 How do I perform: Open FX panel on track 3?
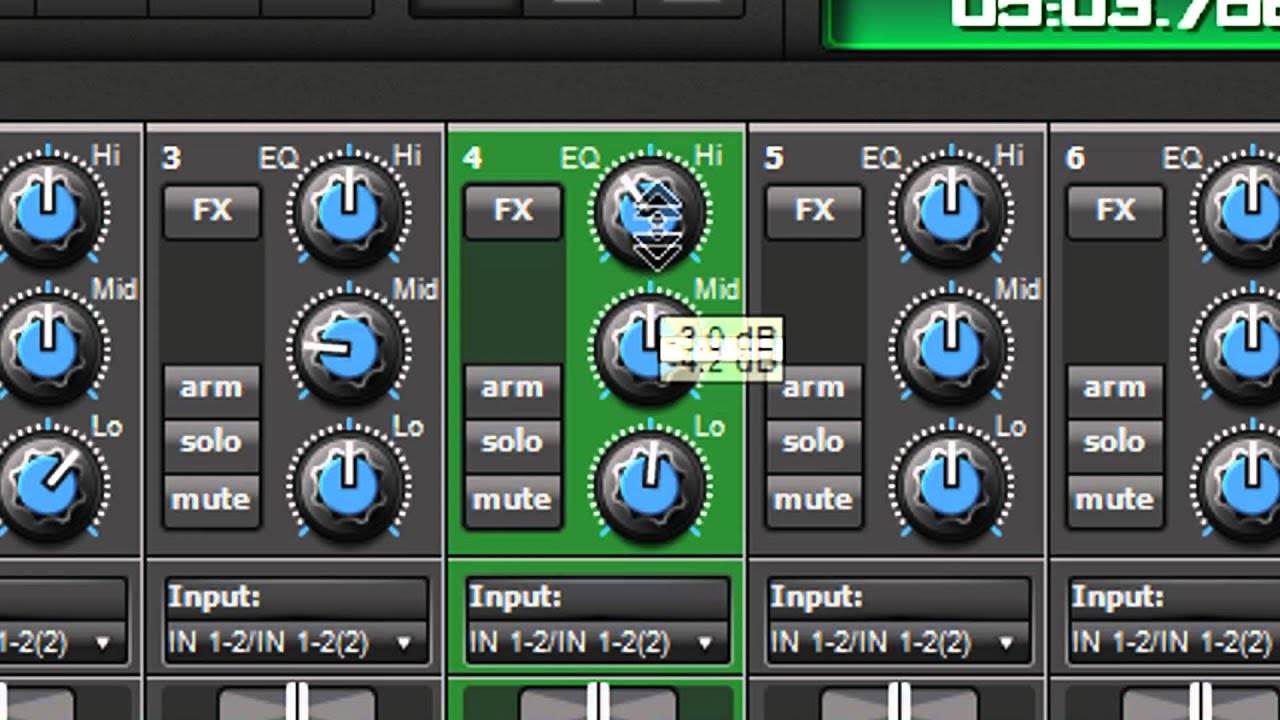(x=211, y=211)
